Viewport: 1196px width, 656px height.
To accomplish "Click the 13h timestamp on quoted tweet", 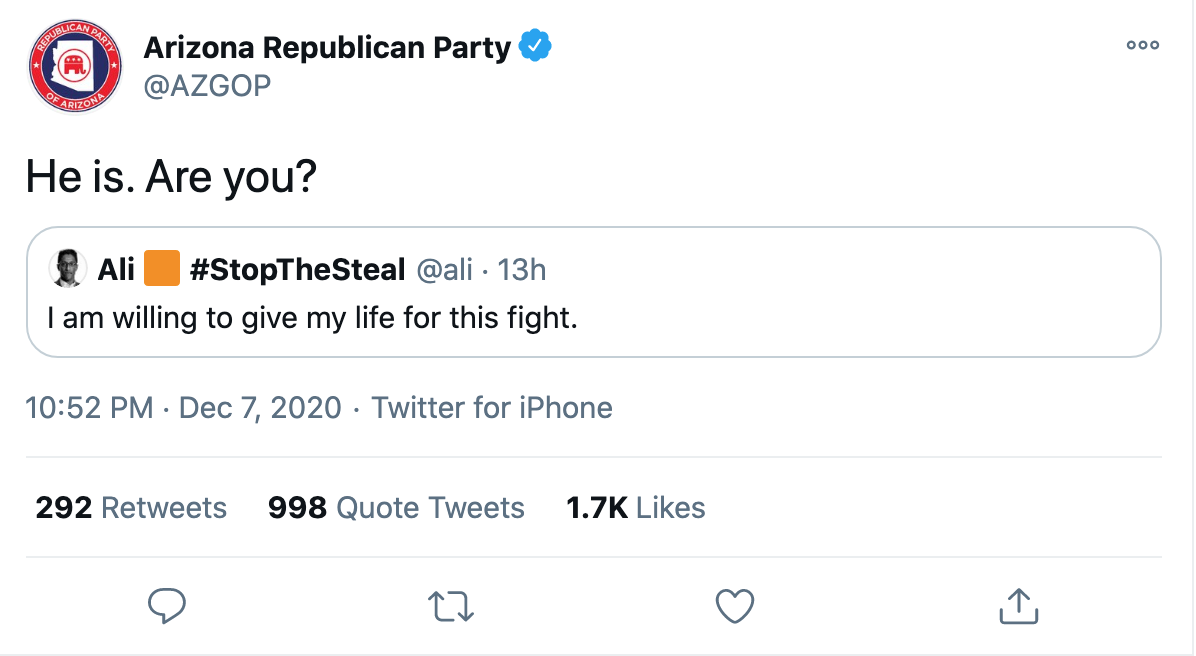I will point(522,270).
